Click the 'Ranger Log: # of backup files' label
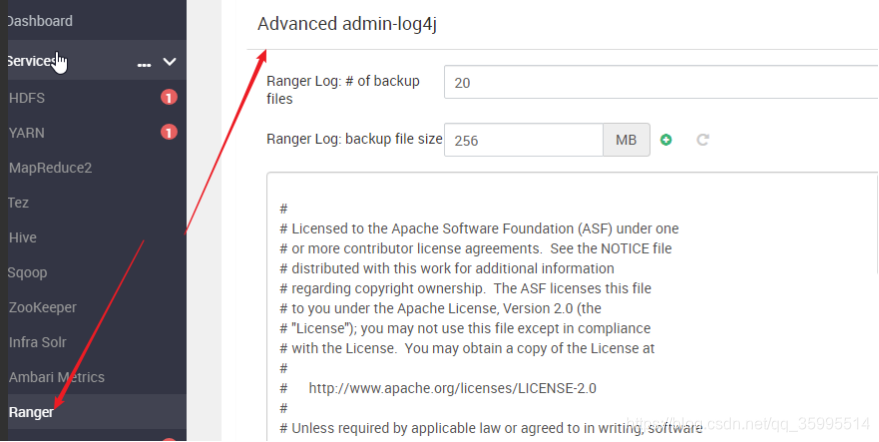Image resolution: width=879 pixels, height=442 pixels. click(x=343, y=90)
